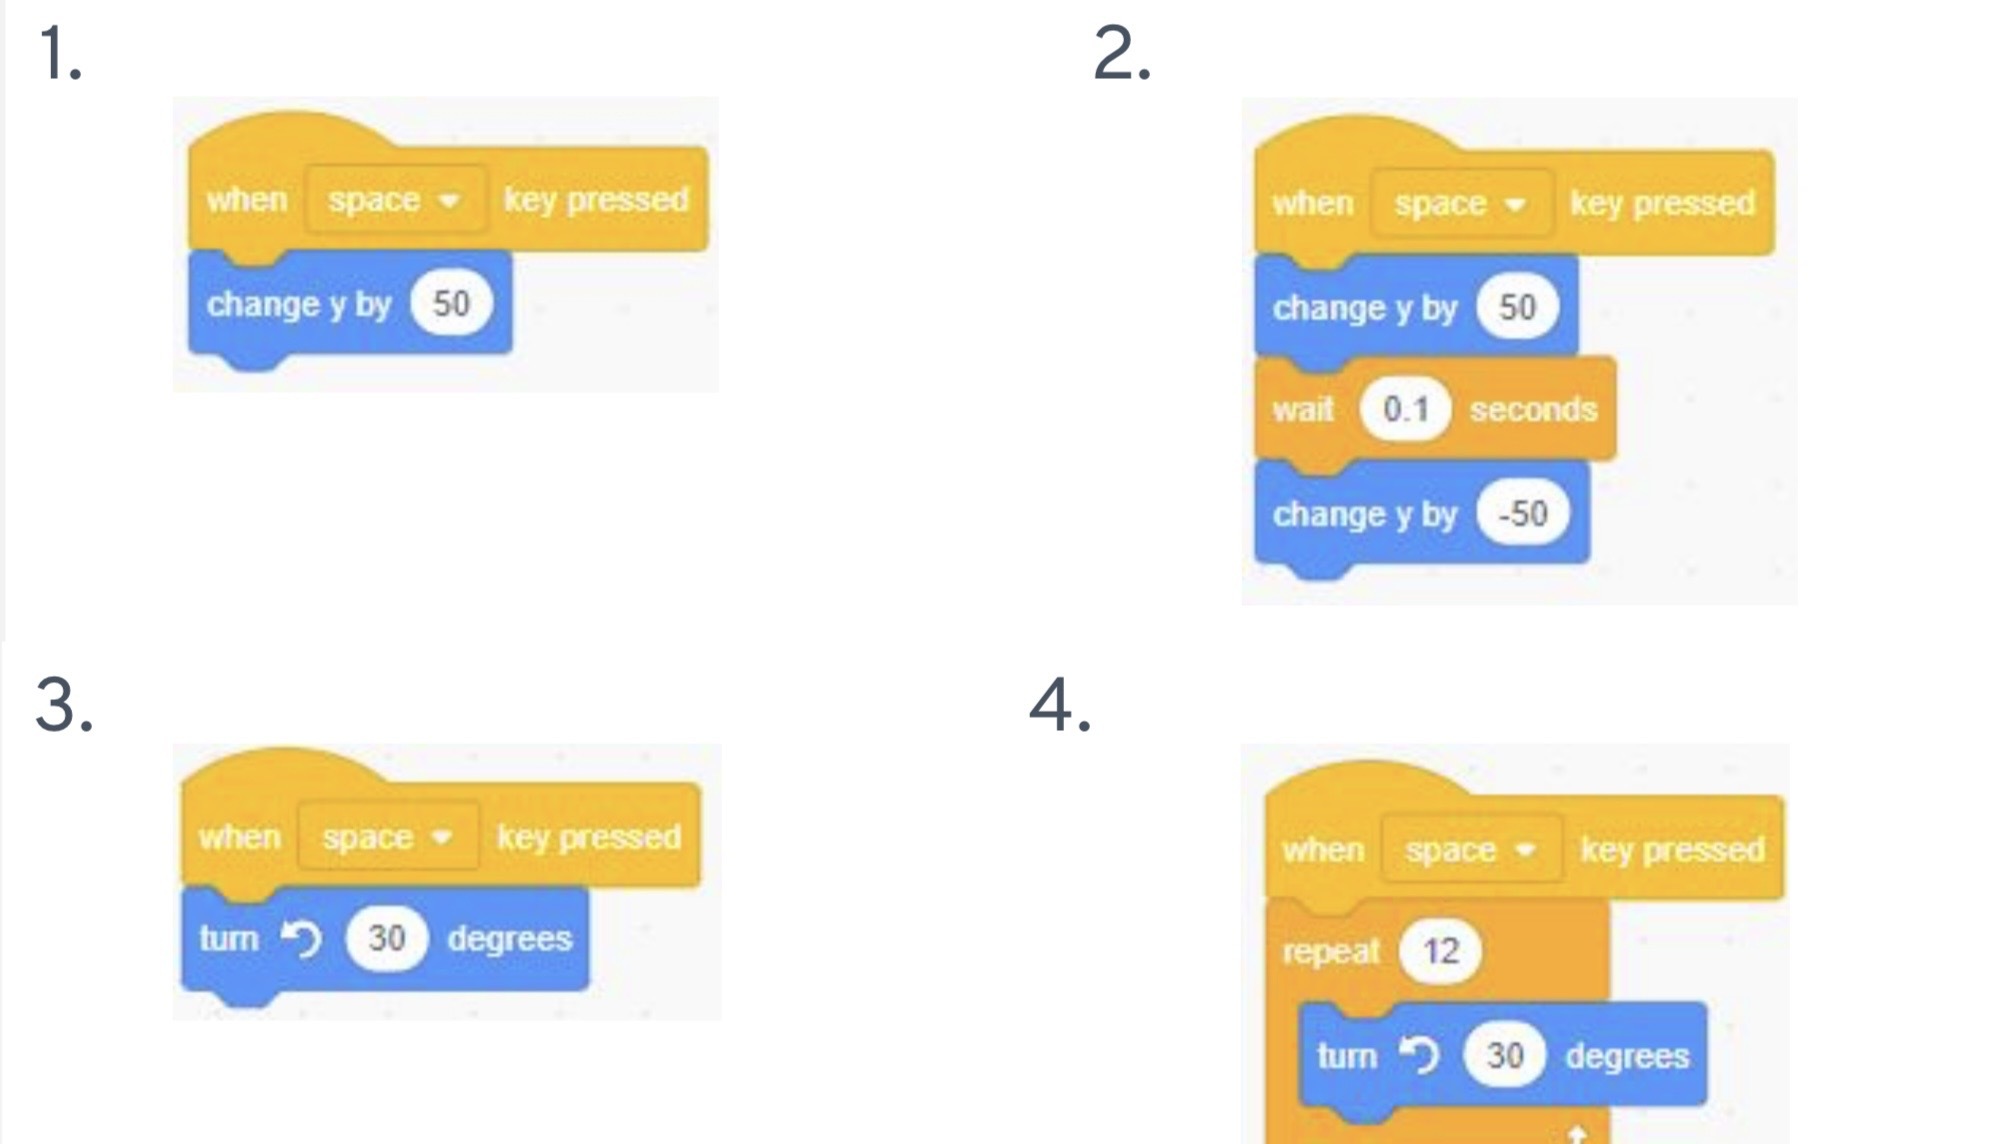Image resolution: width=1994 pixels, height=1144 pixels.
Task: Select the 50 value field in script 2
Action: coord(1517,307)
